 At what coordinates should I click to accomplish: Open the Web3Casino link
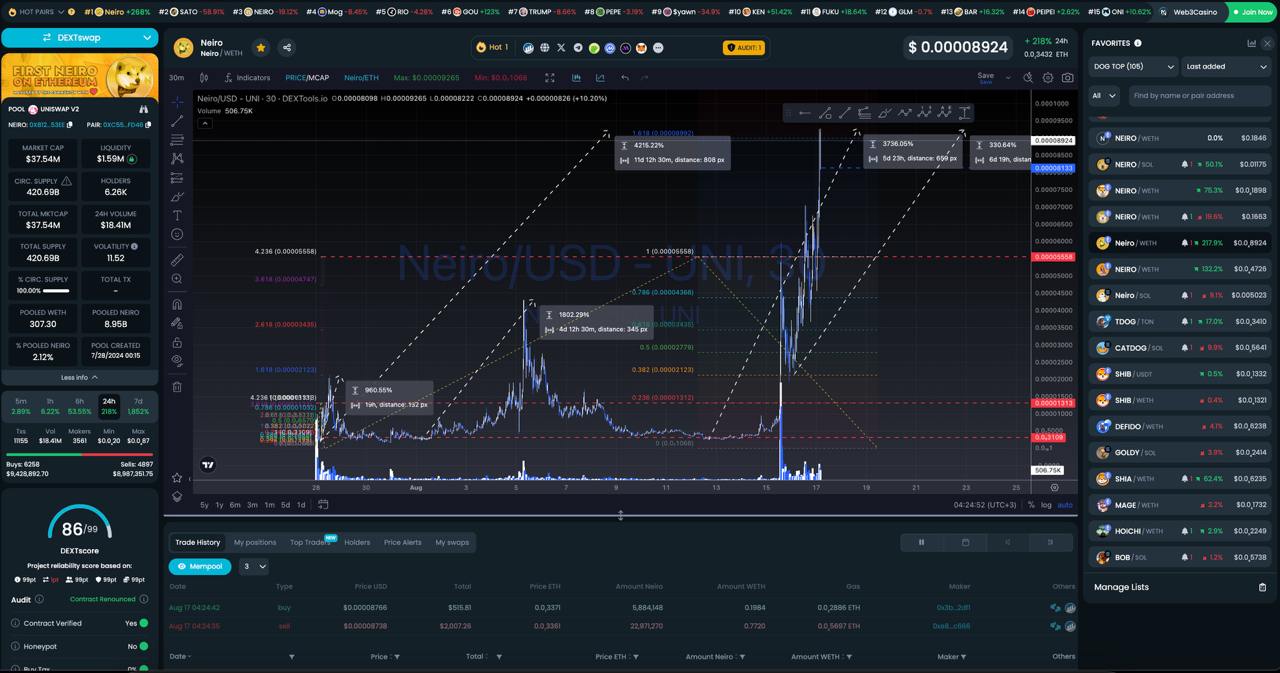pos(1188,12)
